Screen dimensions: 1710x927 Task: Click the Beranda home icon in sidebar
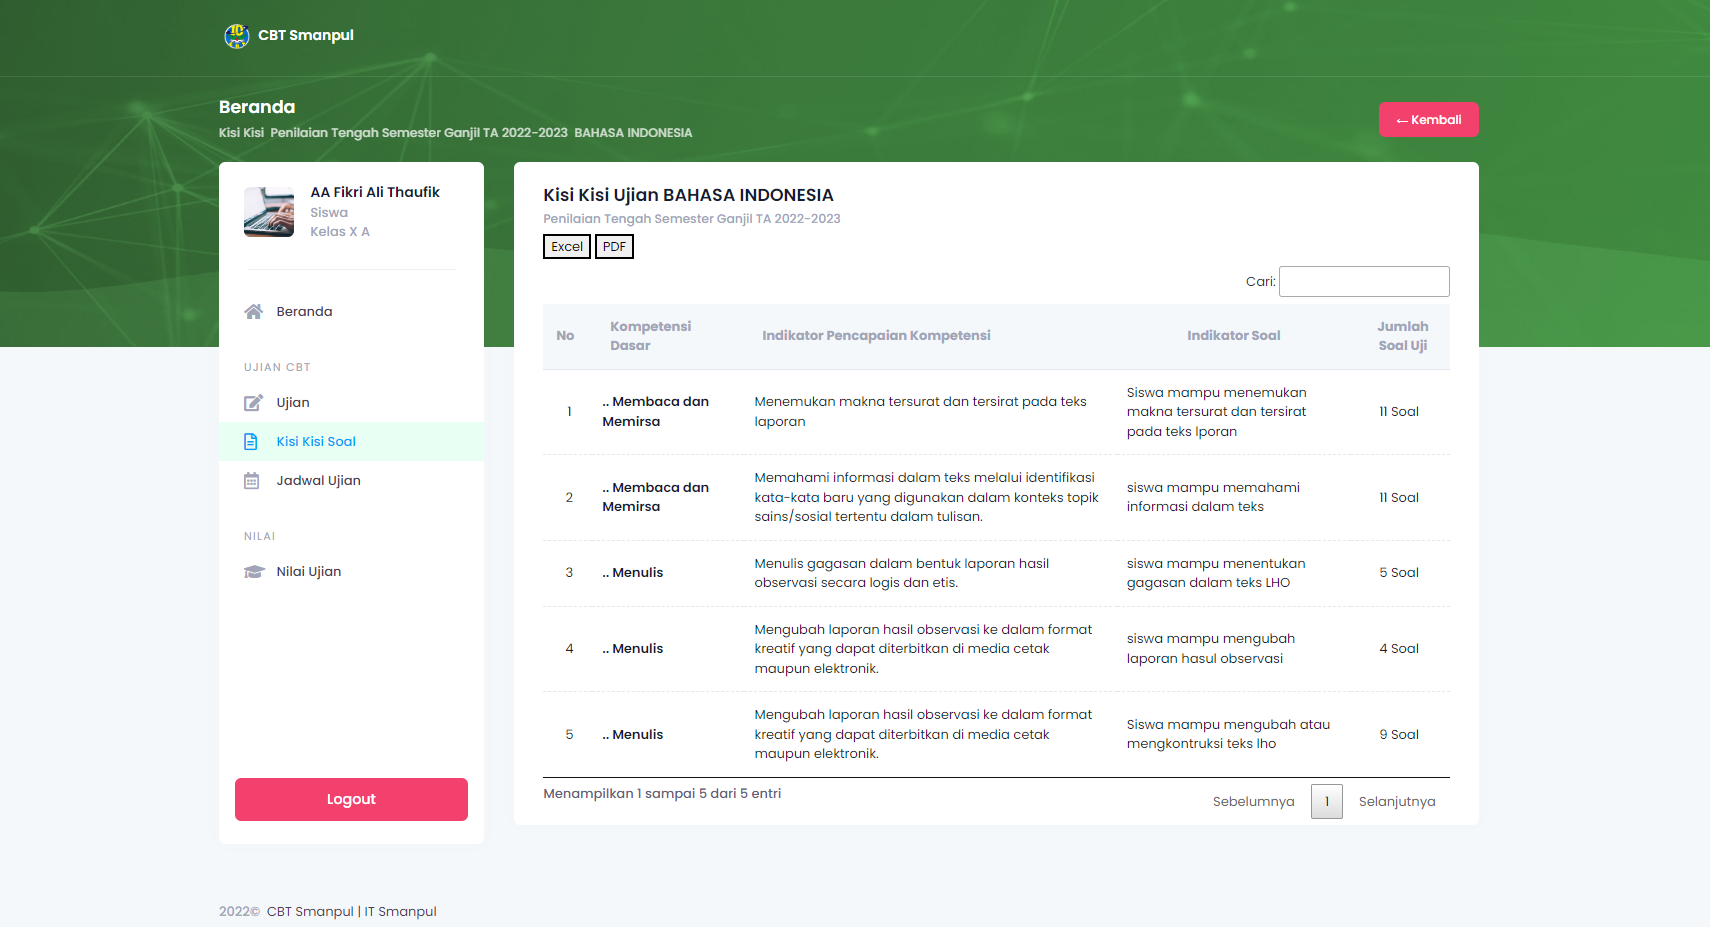coord(253,312)
